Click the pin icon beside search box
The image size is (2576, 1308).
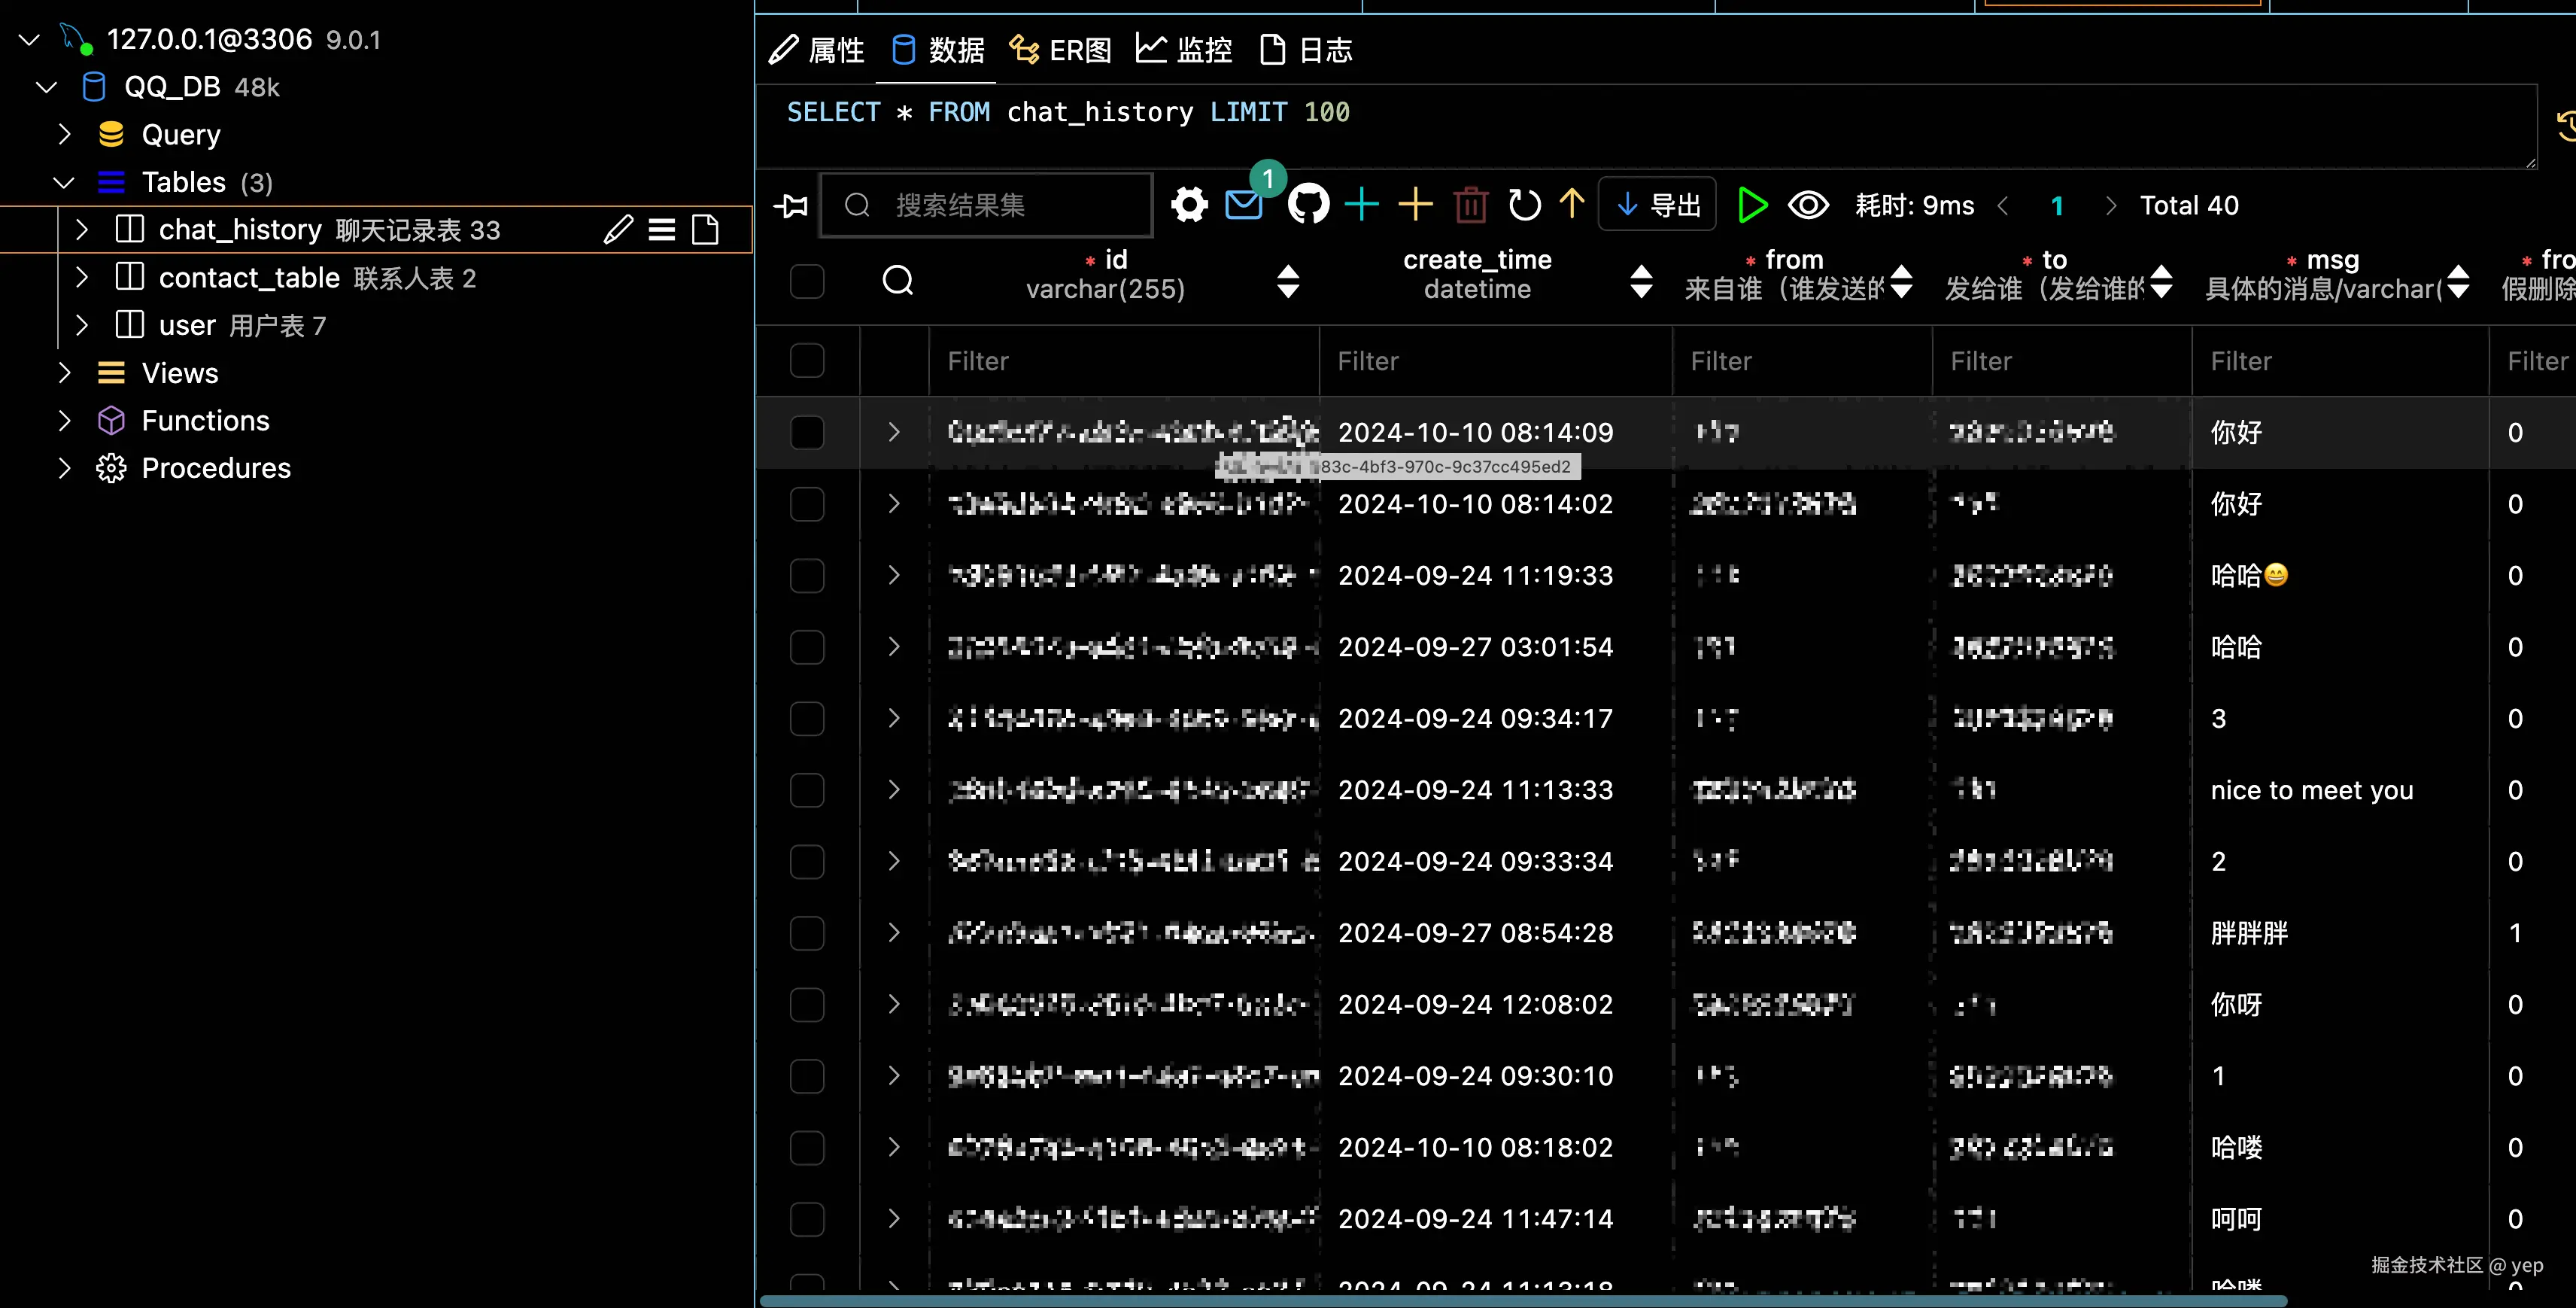(791, 206)
